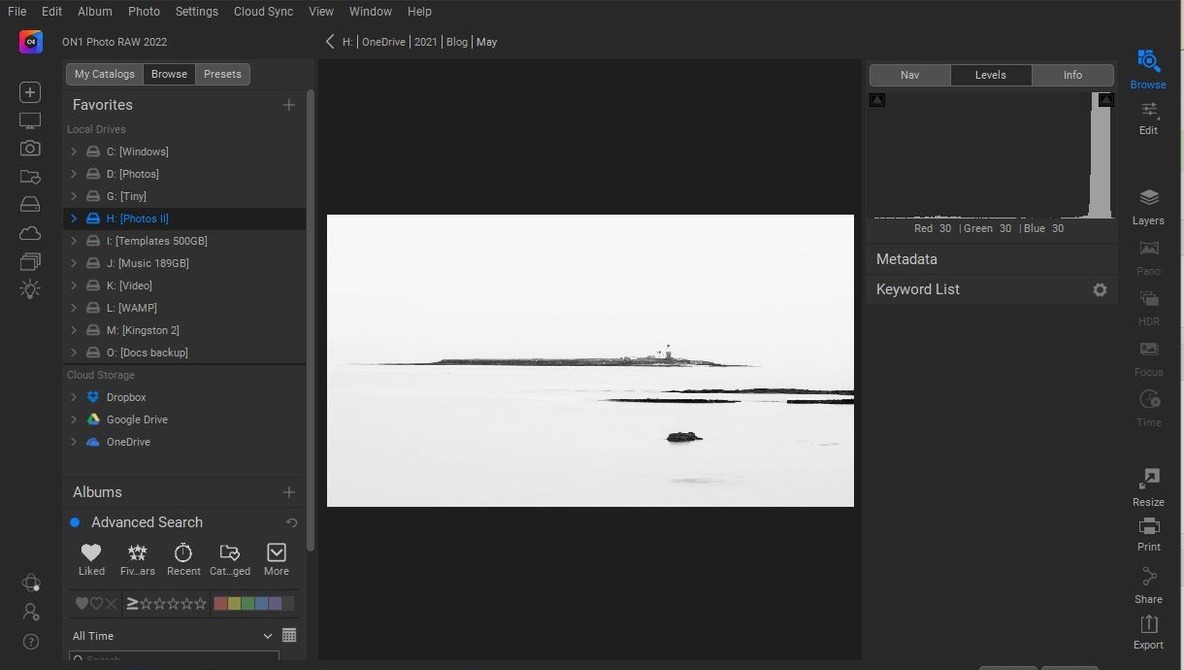Expand the G: [Tiny] drive
The width and height of the screenshot is (1184, 670).
coord(73,196)
